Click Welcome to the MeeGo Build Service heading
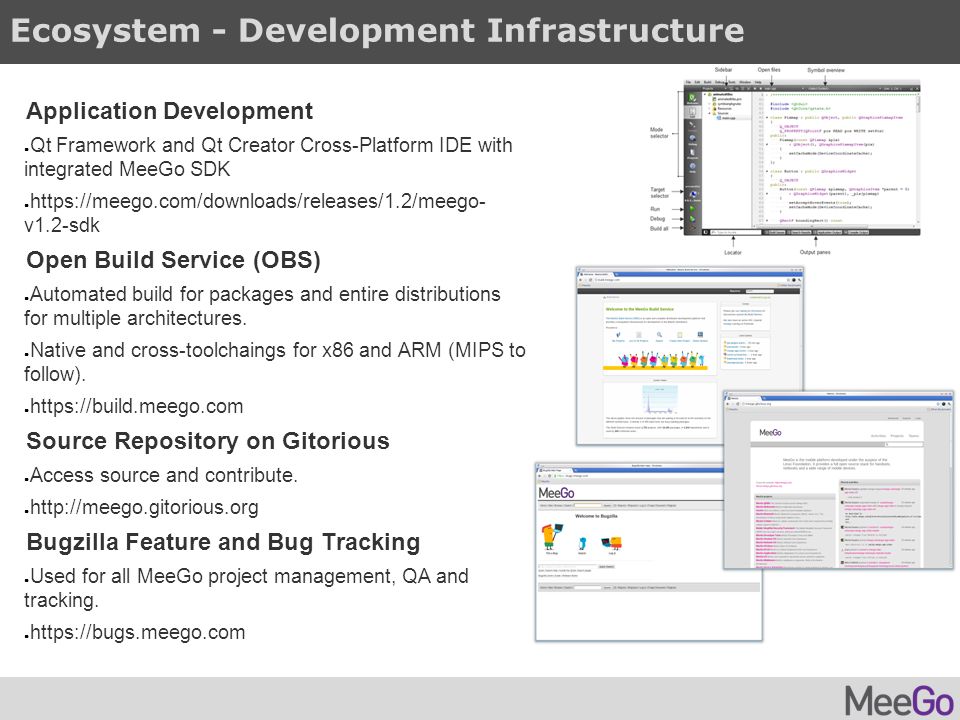 pyautogui.click(x=640, y=309)
